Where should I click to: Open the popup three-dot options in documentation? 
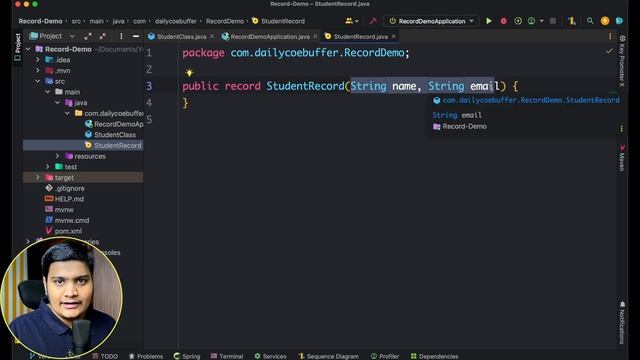[x=622, y=129]
